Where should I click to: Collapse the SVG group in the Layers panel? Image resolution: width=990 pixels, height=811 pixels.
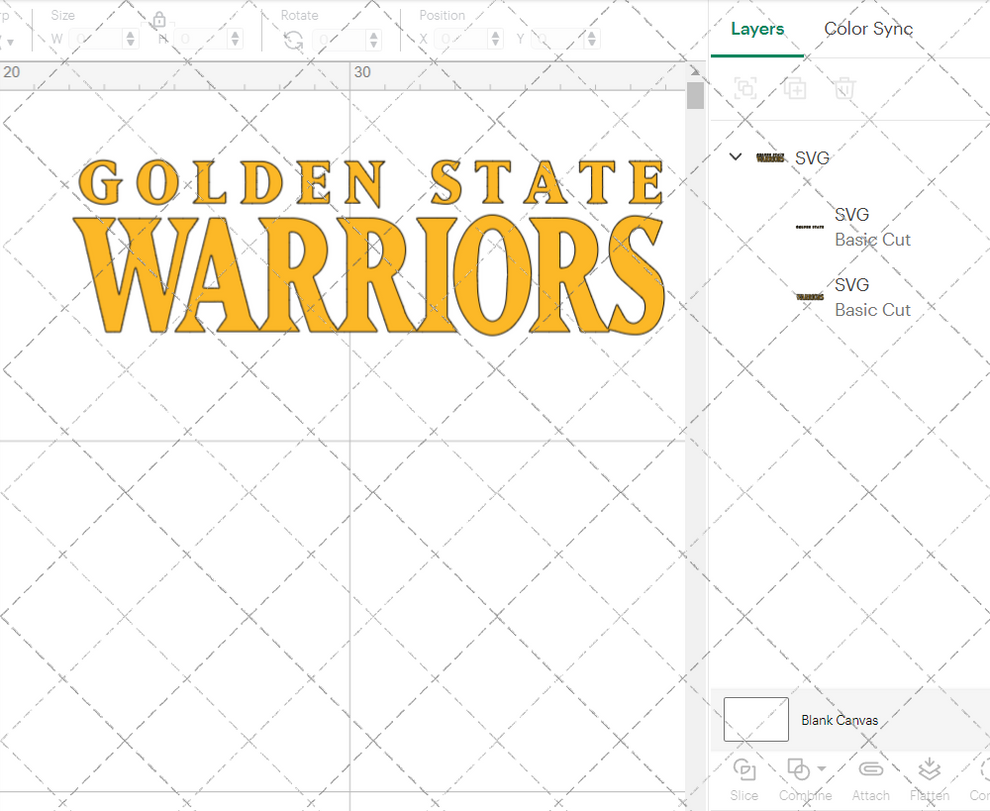pyautogui.click(x=735, y=157)
